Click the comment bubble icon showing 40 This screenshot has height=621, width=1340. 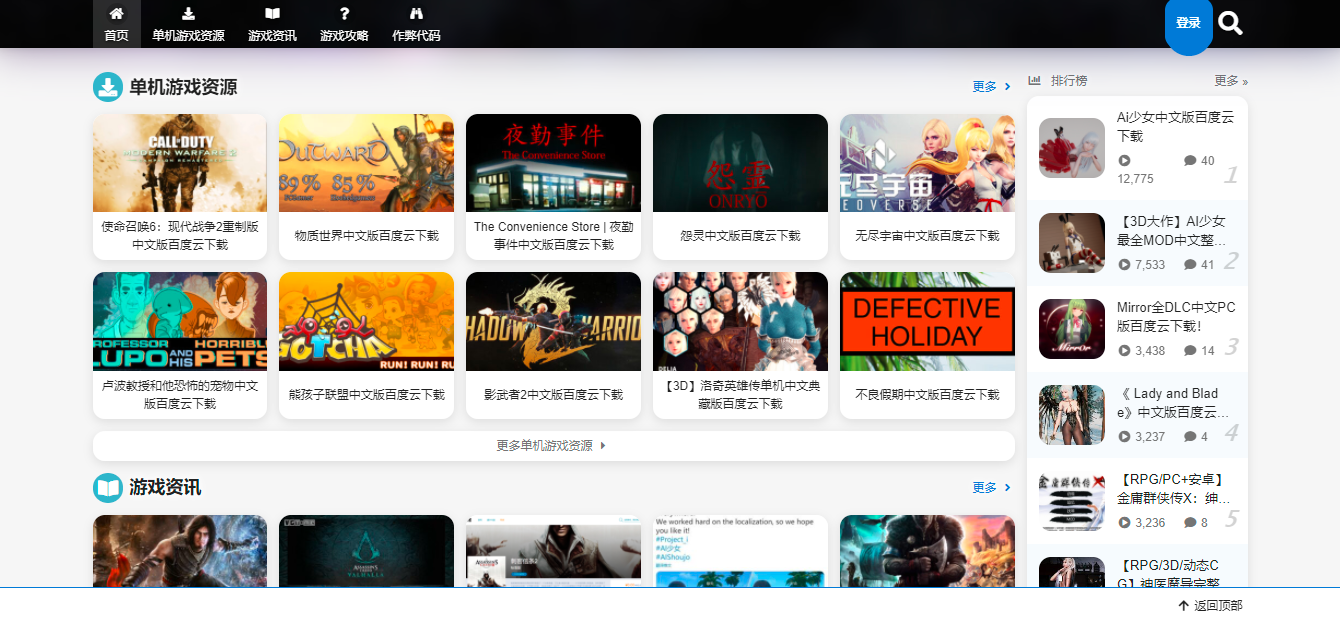coord(1190,160)
